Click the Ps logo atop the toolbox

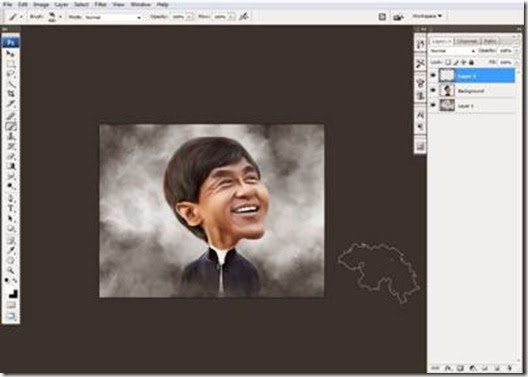click(x=10, y=42)
